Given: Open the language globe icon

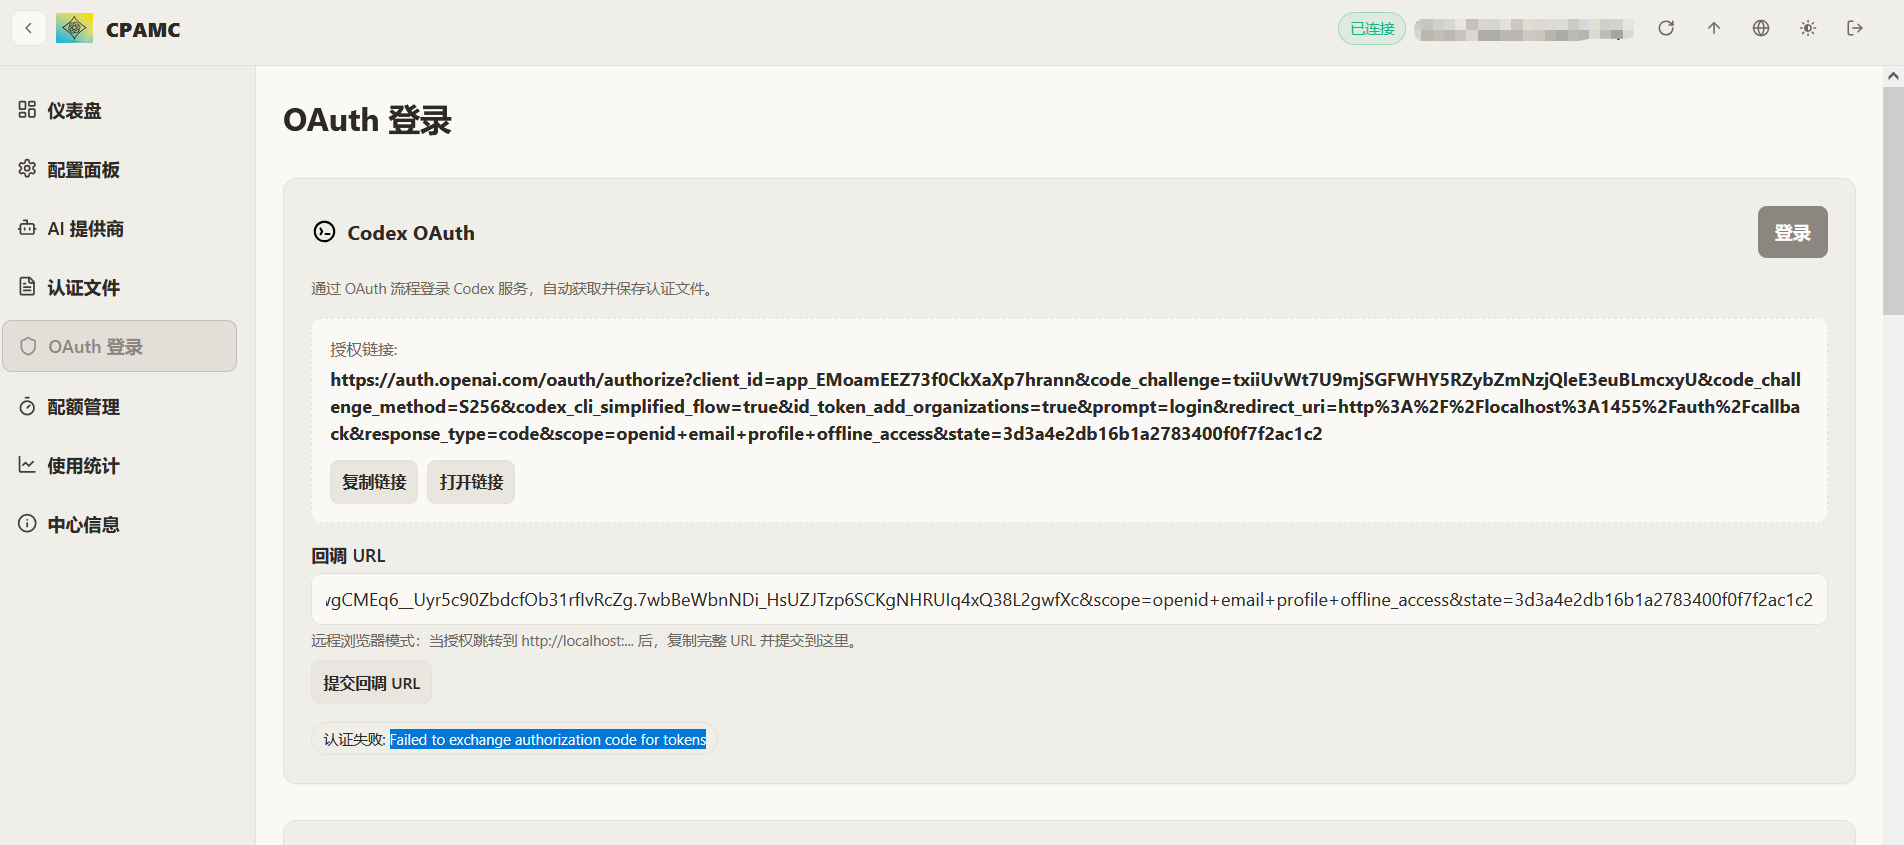Looking at the screenshot, I should pos(1761,28).
